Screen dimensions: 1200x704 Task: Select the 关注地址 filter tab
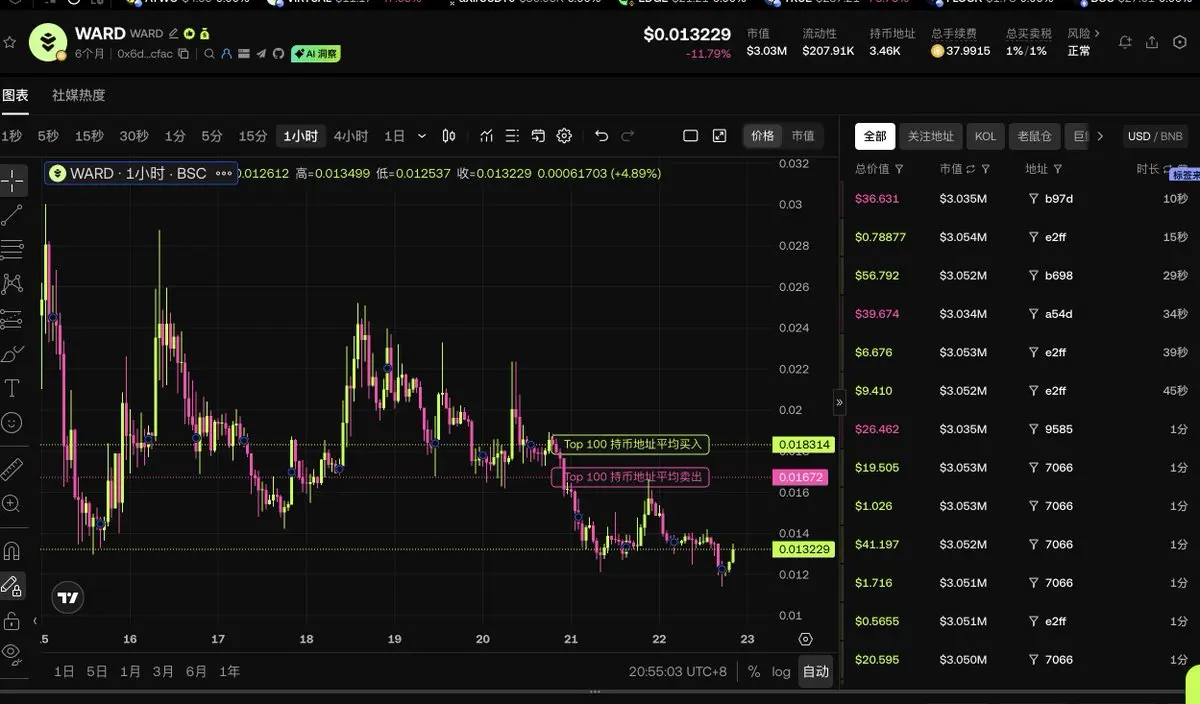coord(930,136)
